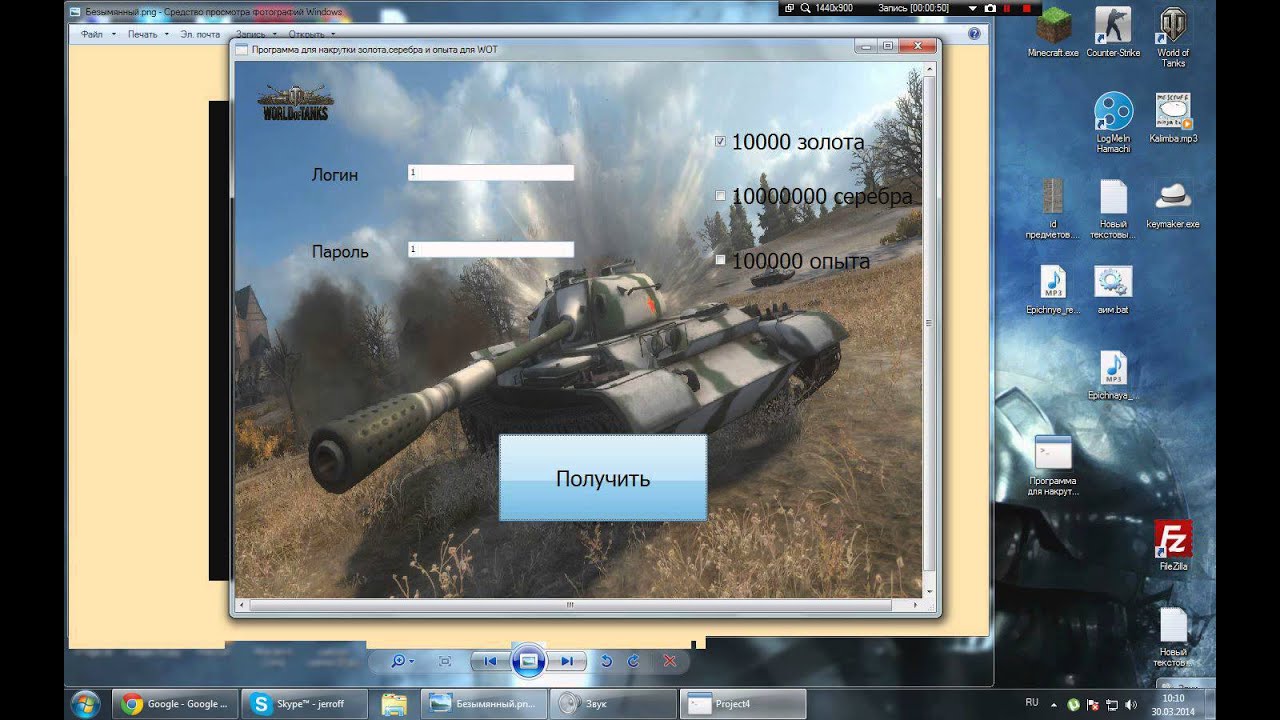Select the Epichnye_re... MP3 file icon
The image size is (1280, 720).
[x=1053, y=290]
